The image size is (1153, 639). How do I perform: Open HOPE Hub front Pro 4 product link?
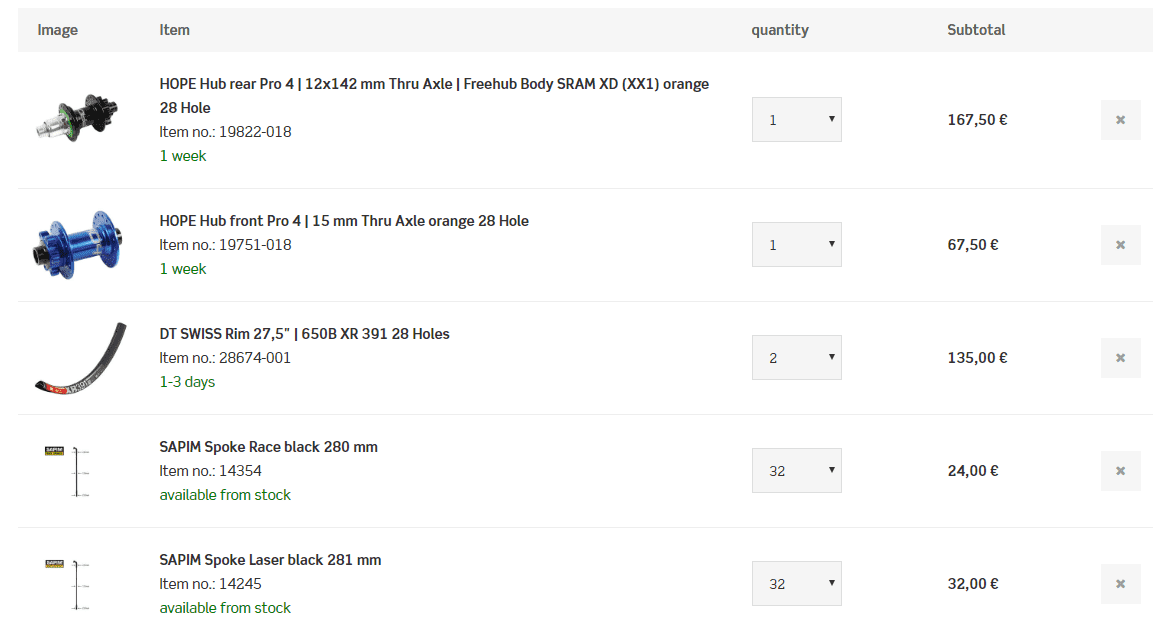point(344,221)
